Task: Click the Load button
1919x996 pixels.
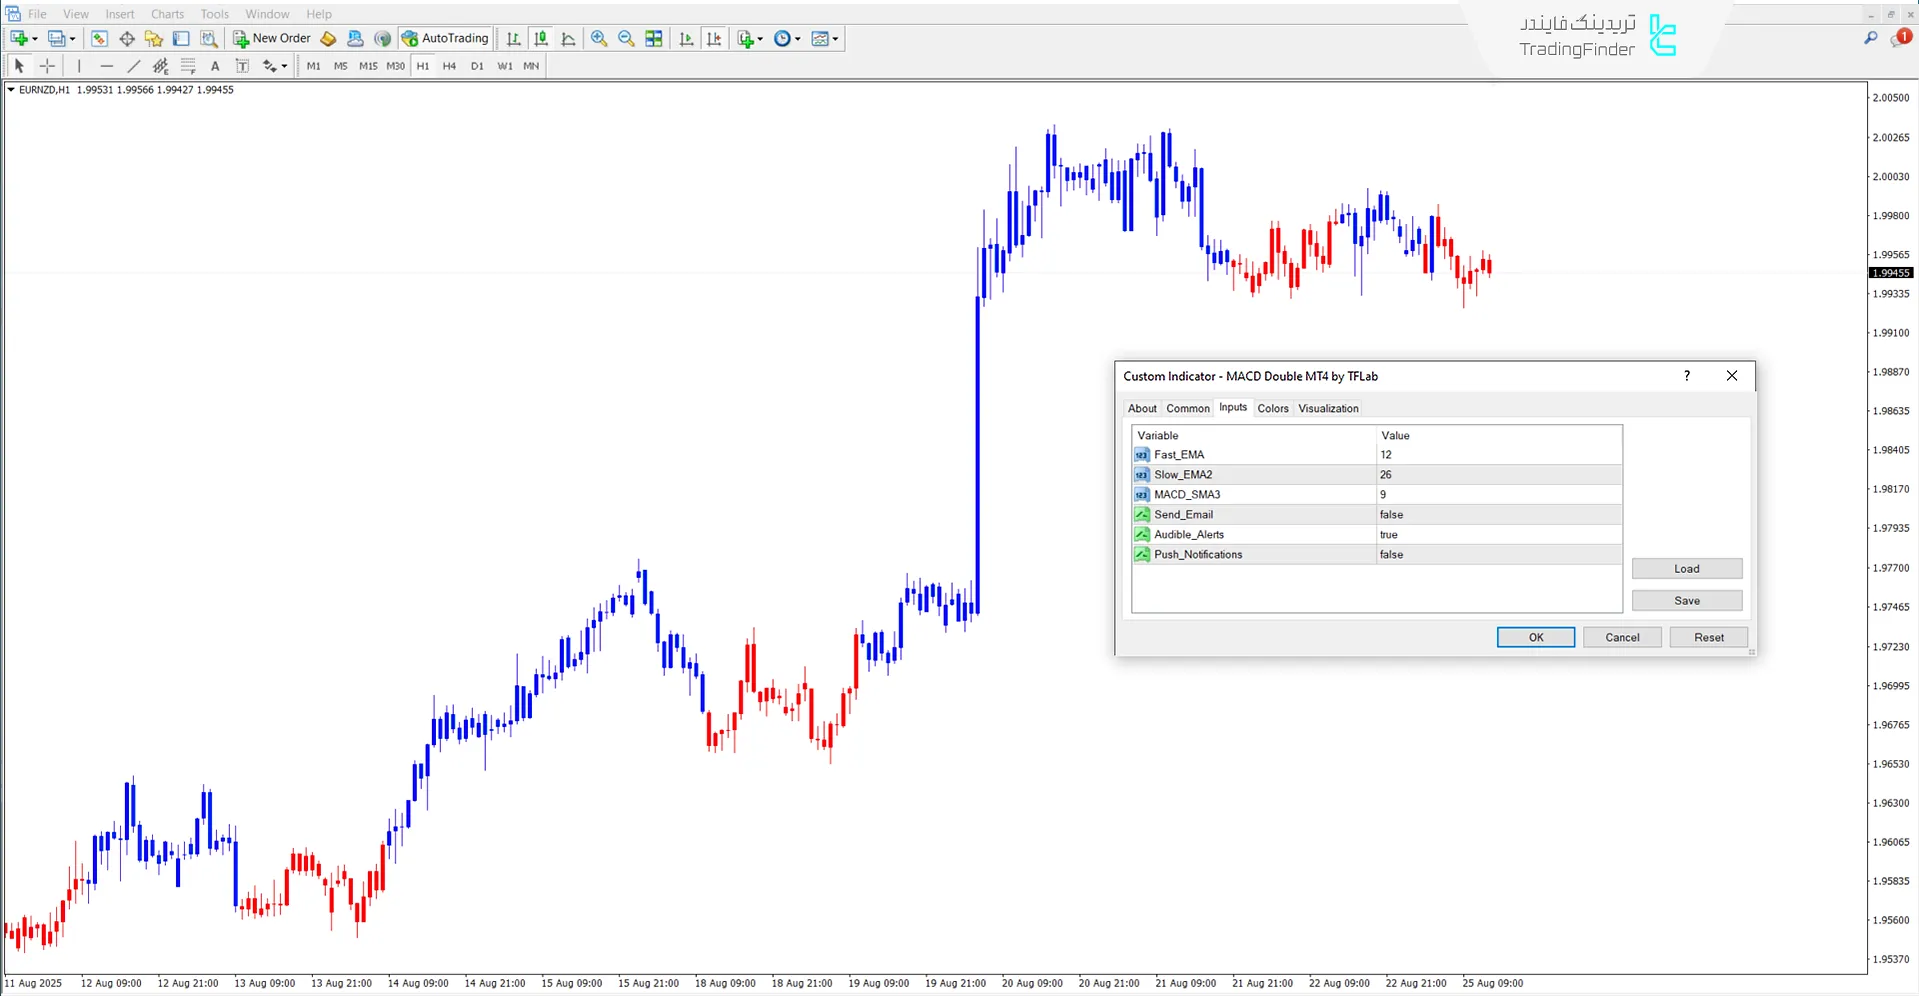Action: [1686, 568]
